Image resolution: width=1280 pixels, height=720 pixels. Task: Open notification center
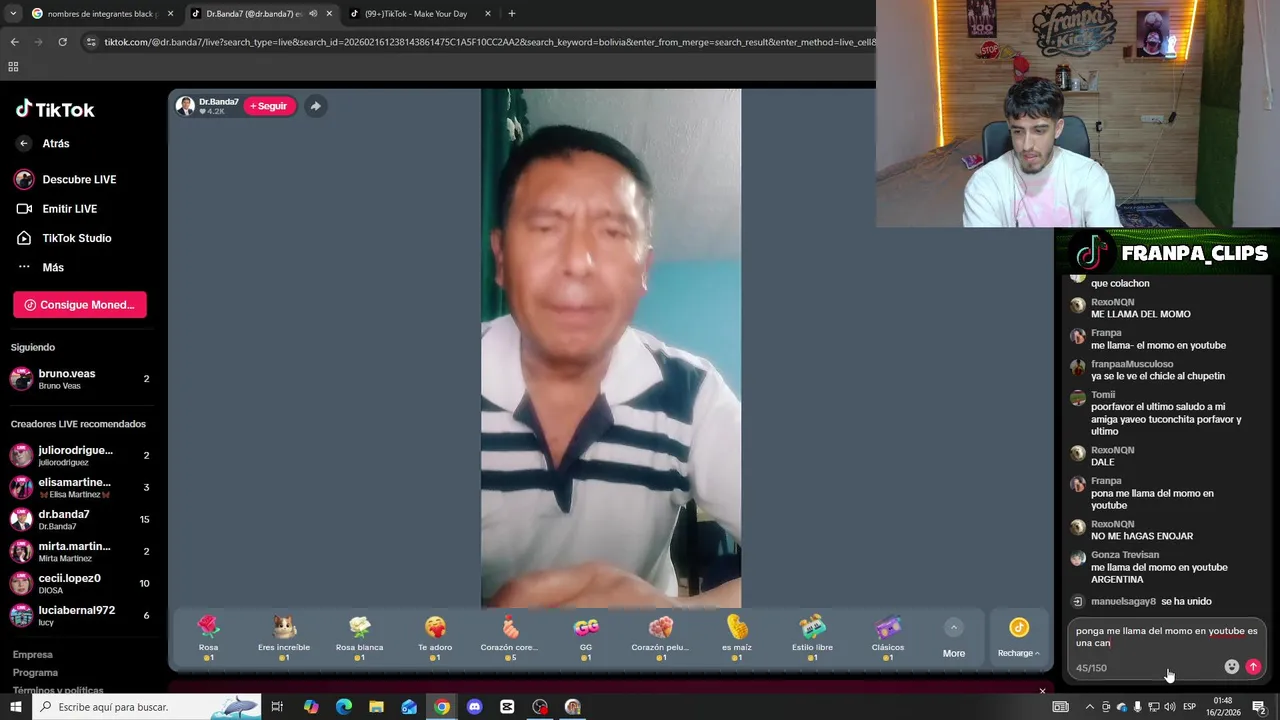click(1259, 707)
